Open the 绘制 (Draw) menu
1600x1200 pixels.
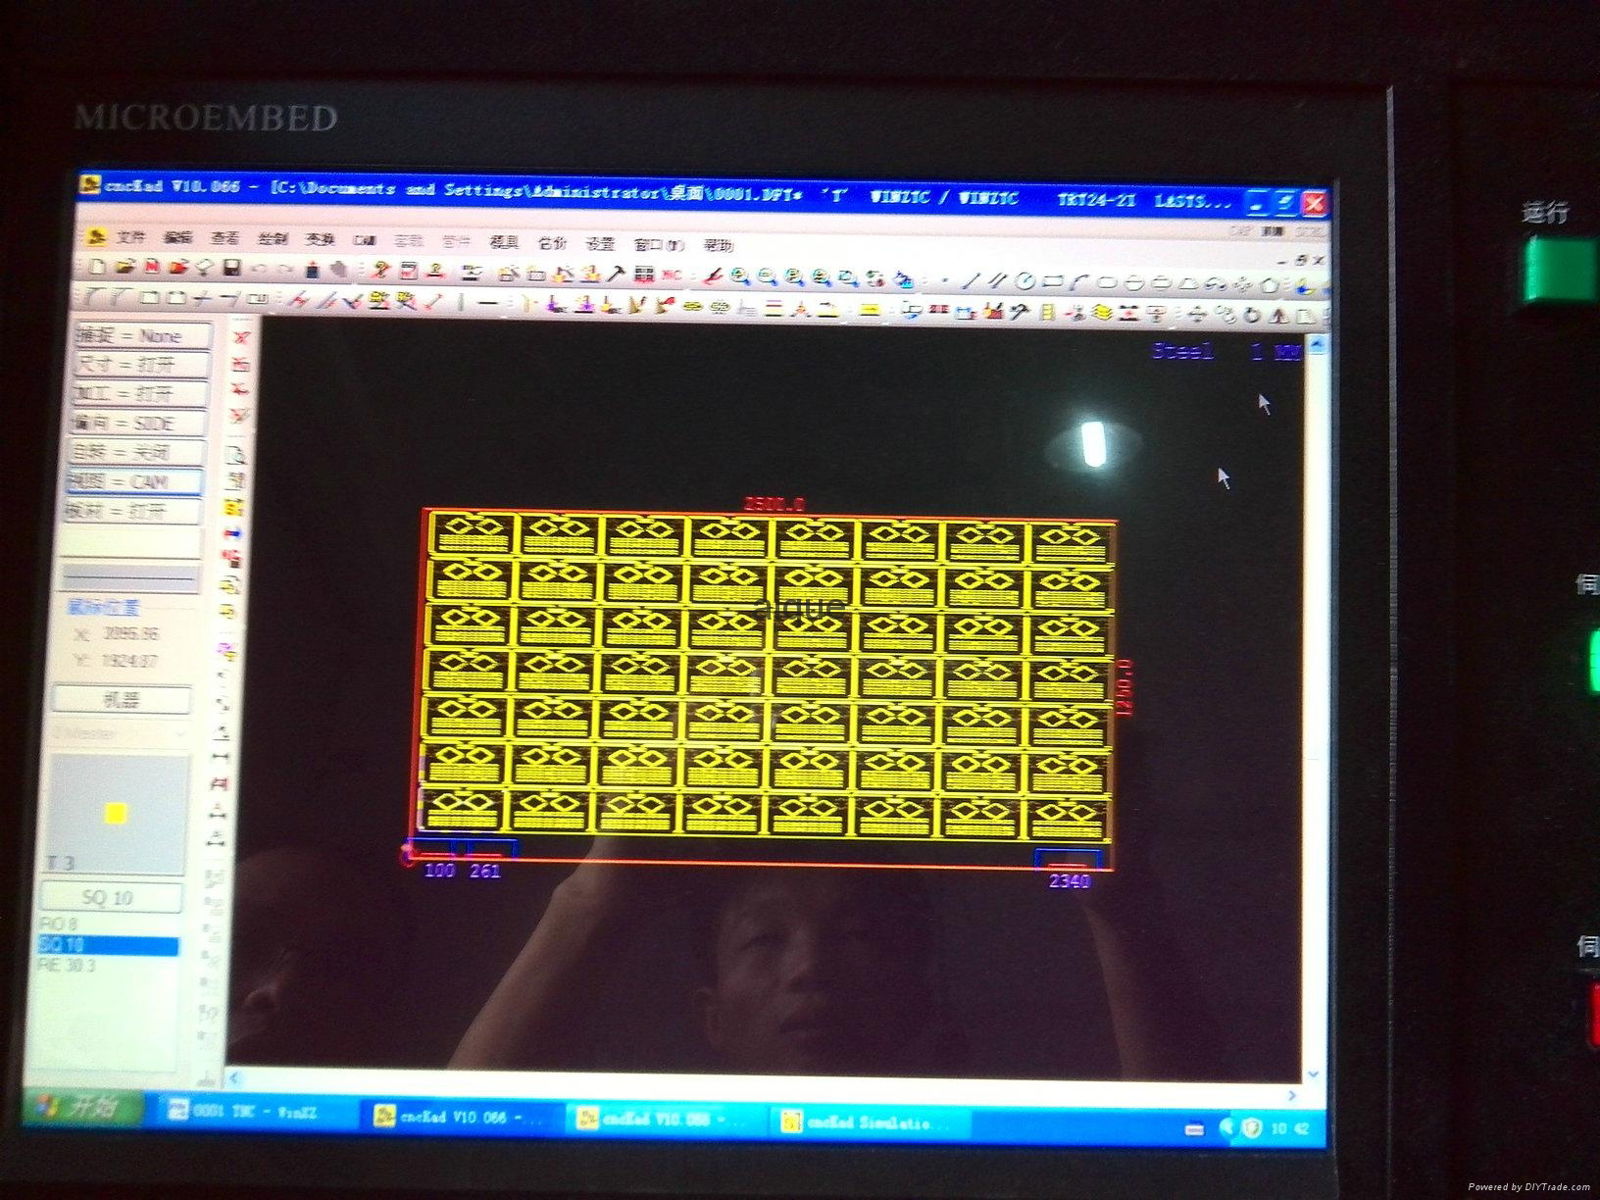coord(272,239)
